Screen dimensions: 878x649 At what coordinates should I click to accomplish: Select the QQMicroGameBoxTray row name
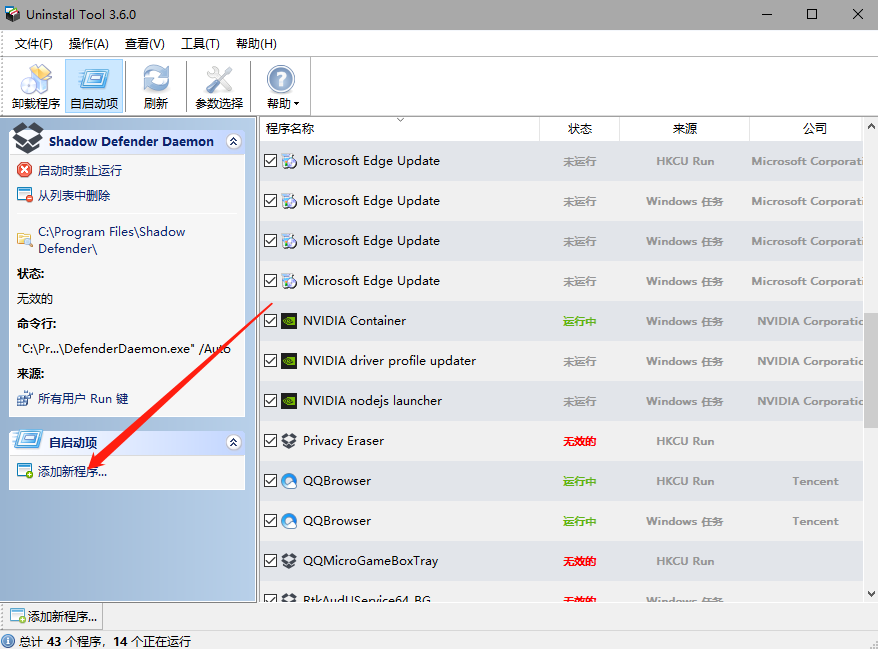point(370,561)
